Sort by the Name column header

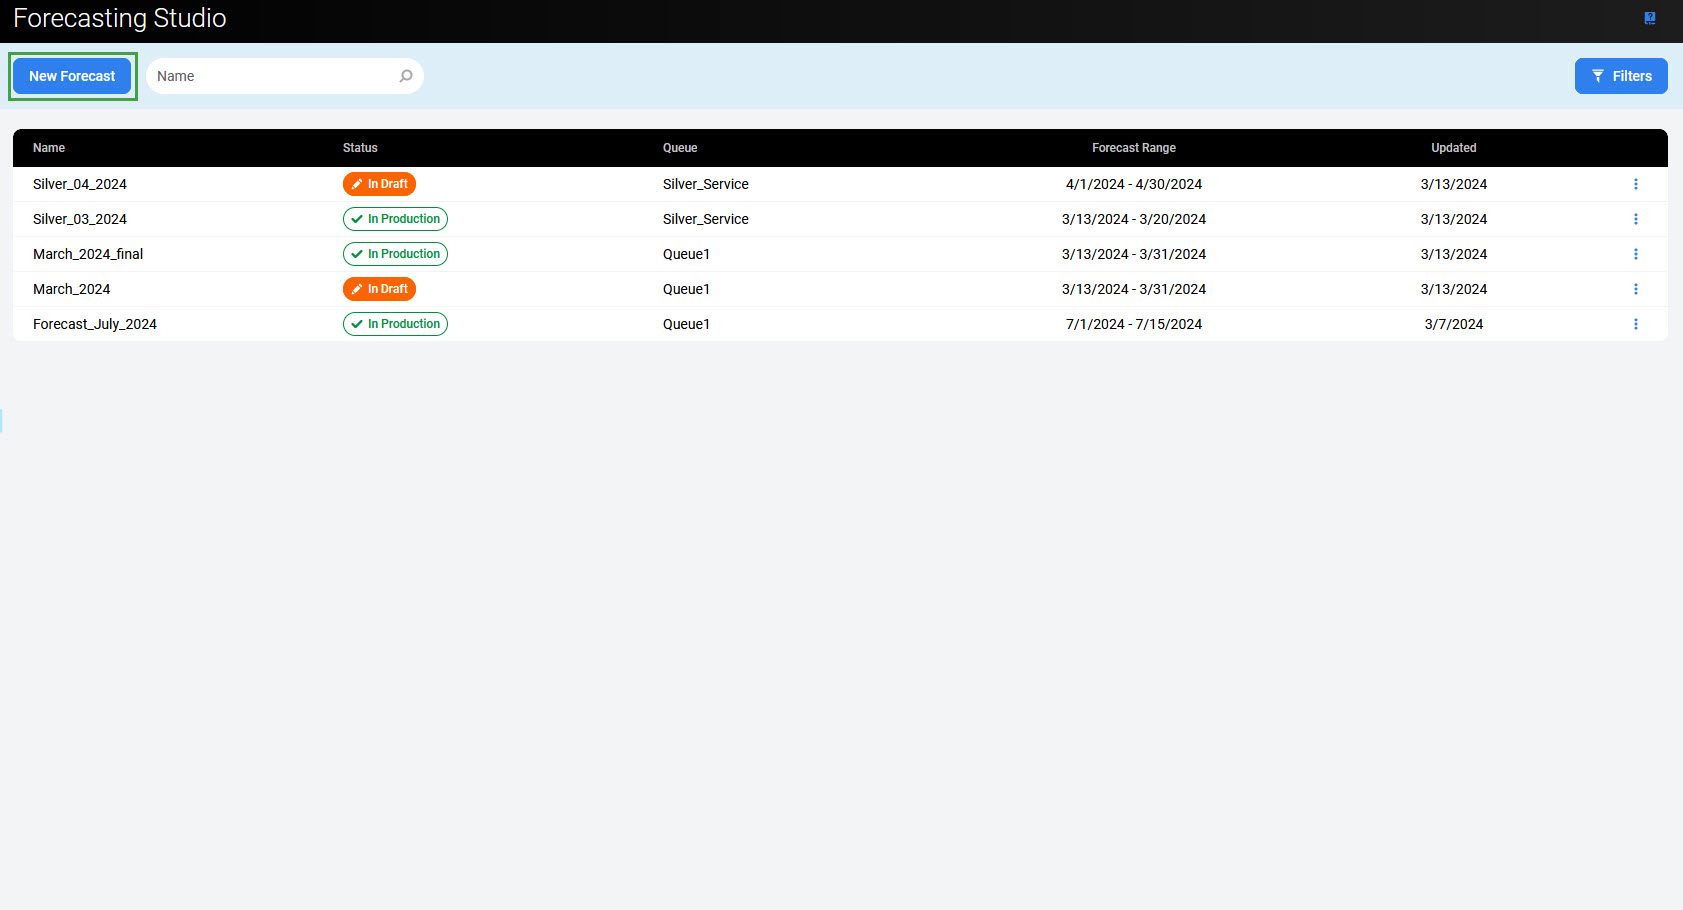[49, 148]
